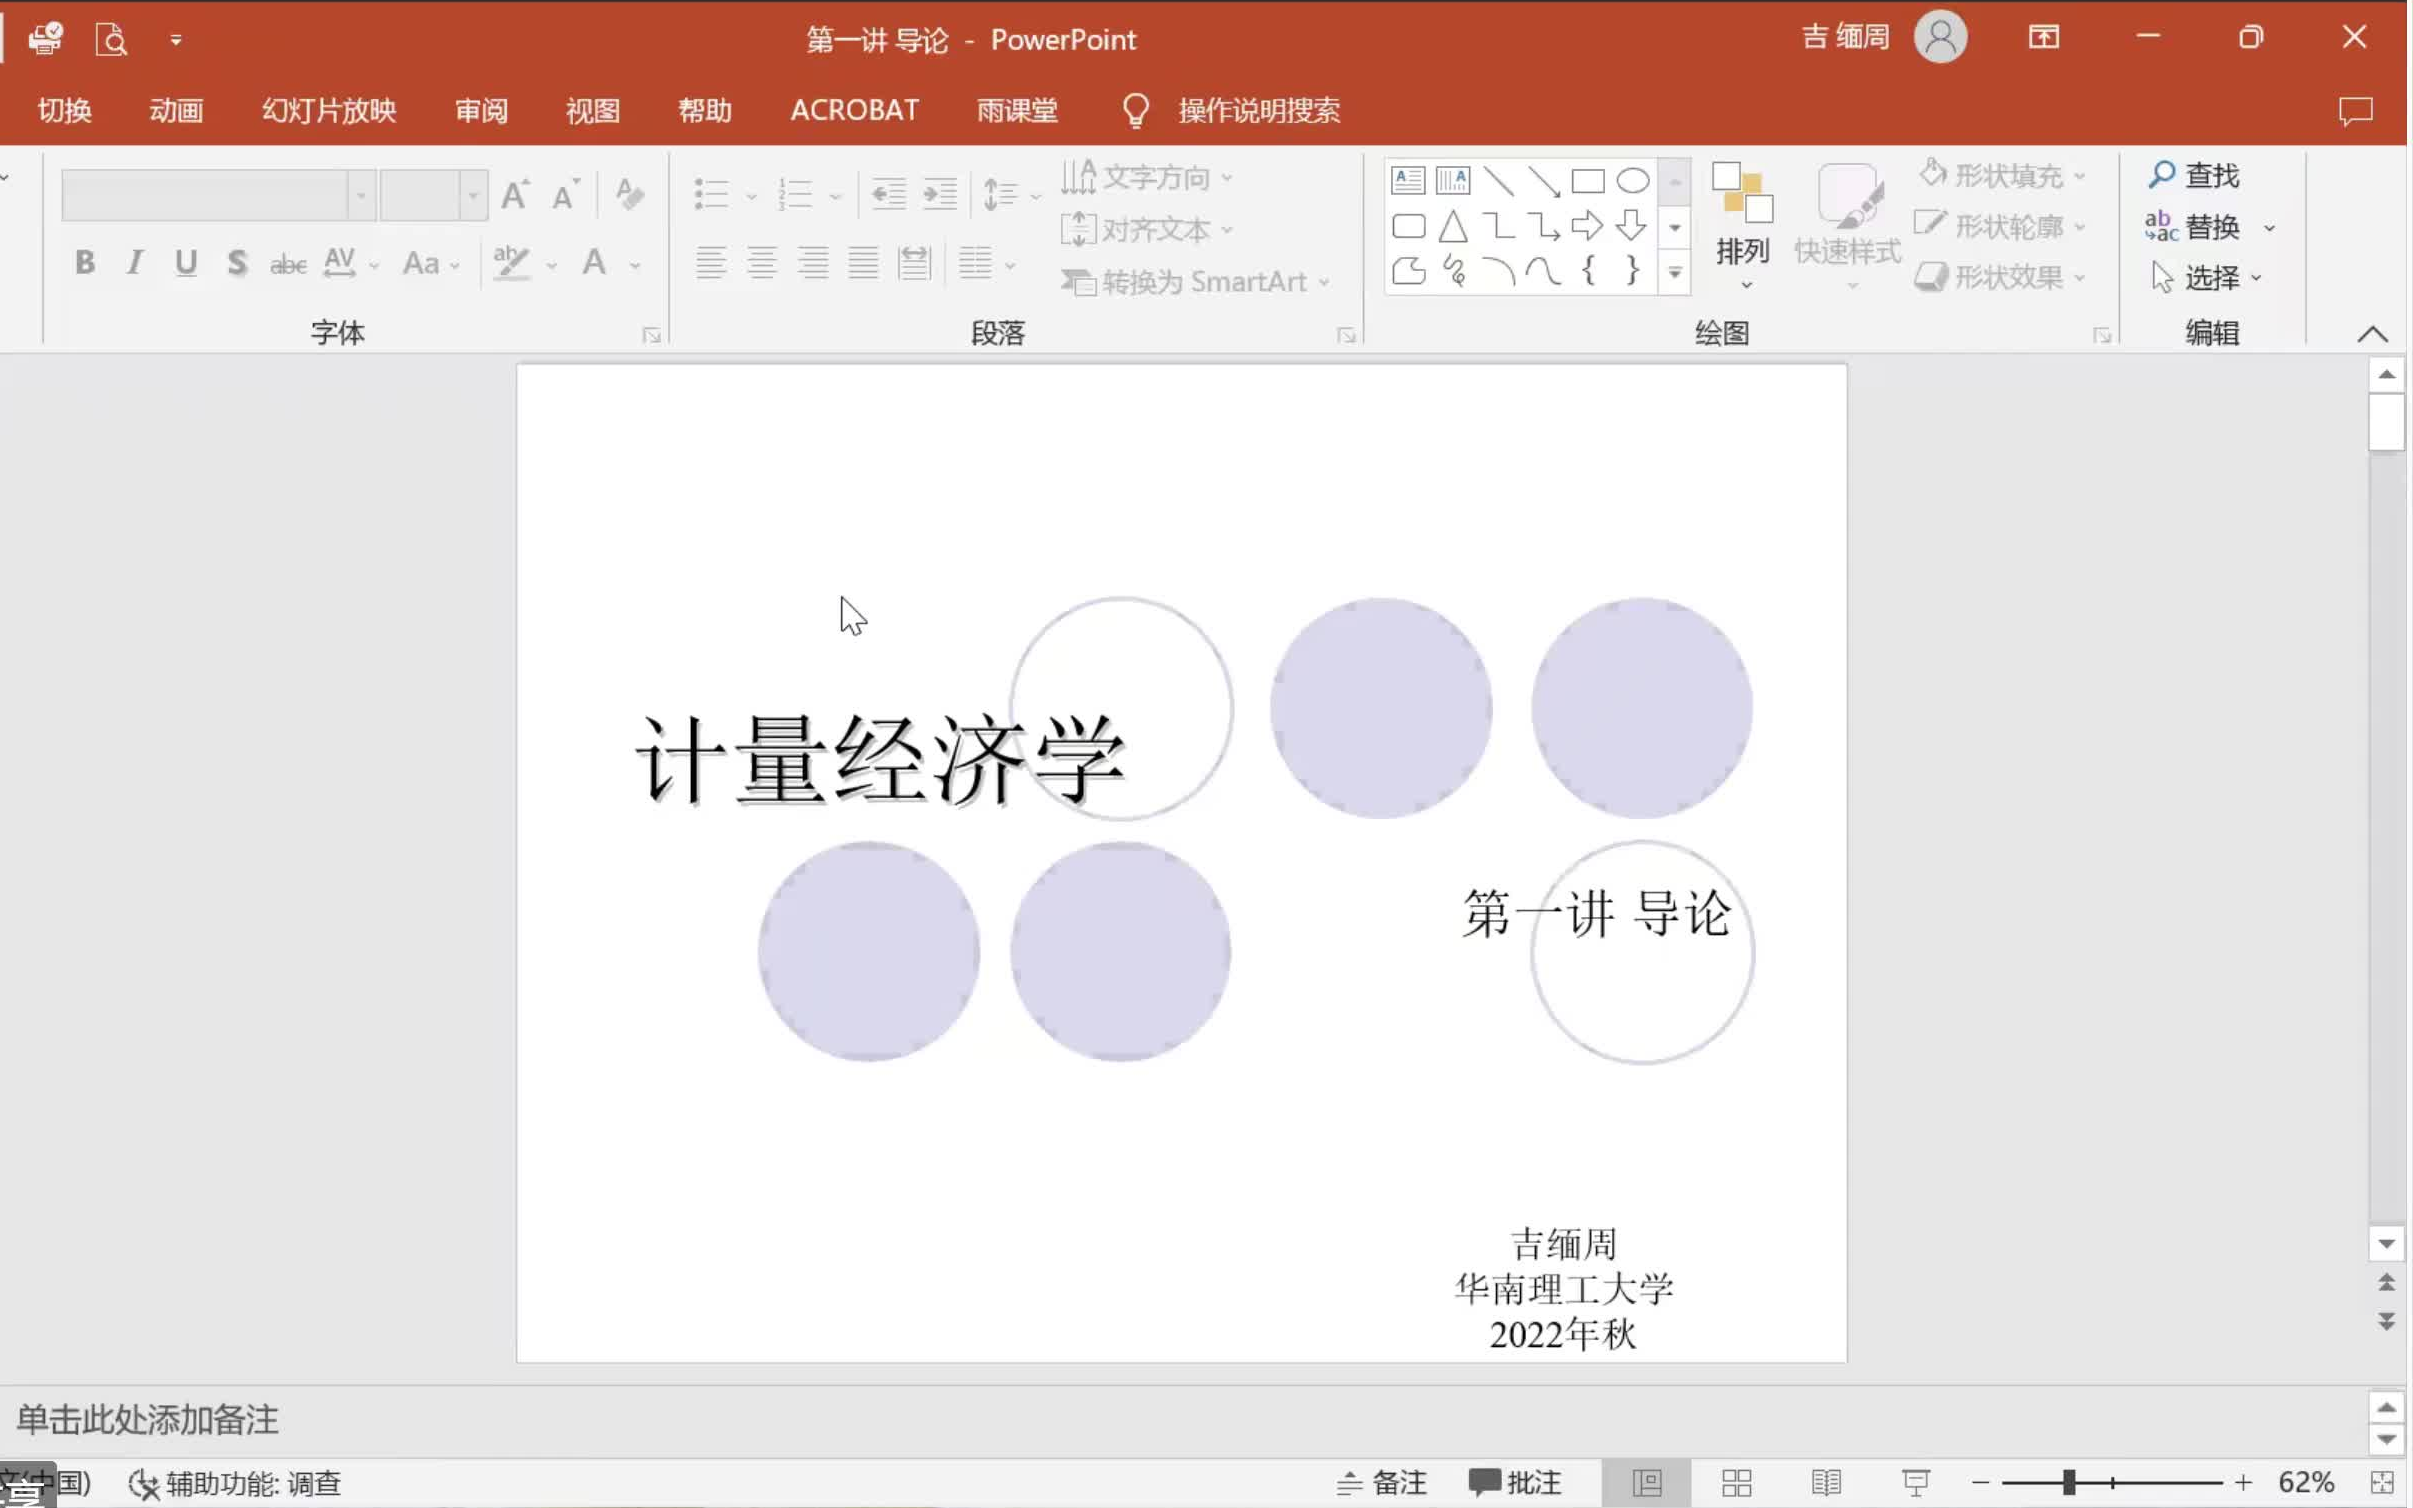Switch to Reading view icon

[1826, 1482]
